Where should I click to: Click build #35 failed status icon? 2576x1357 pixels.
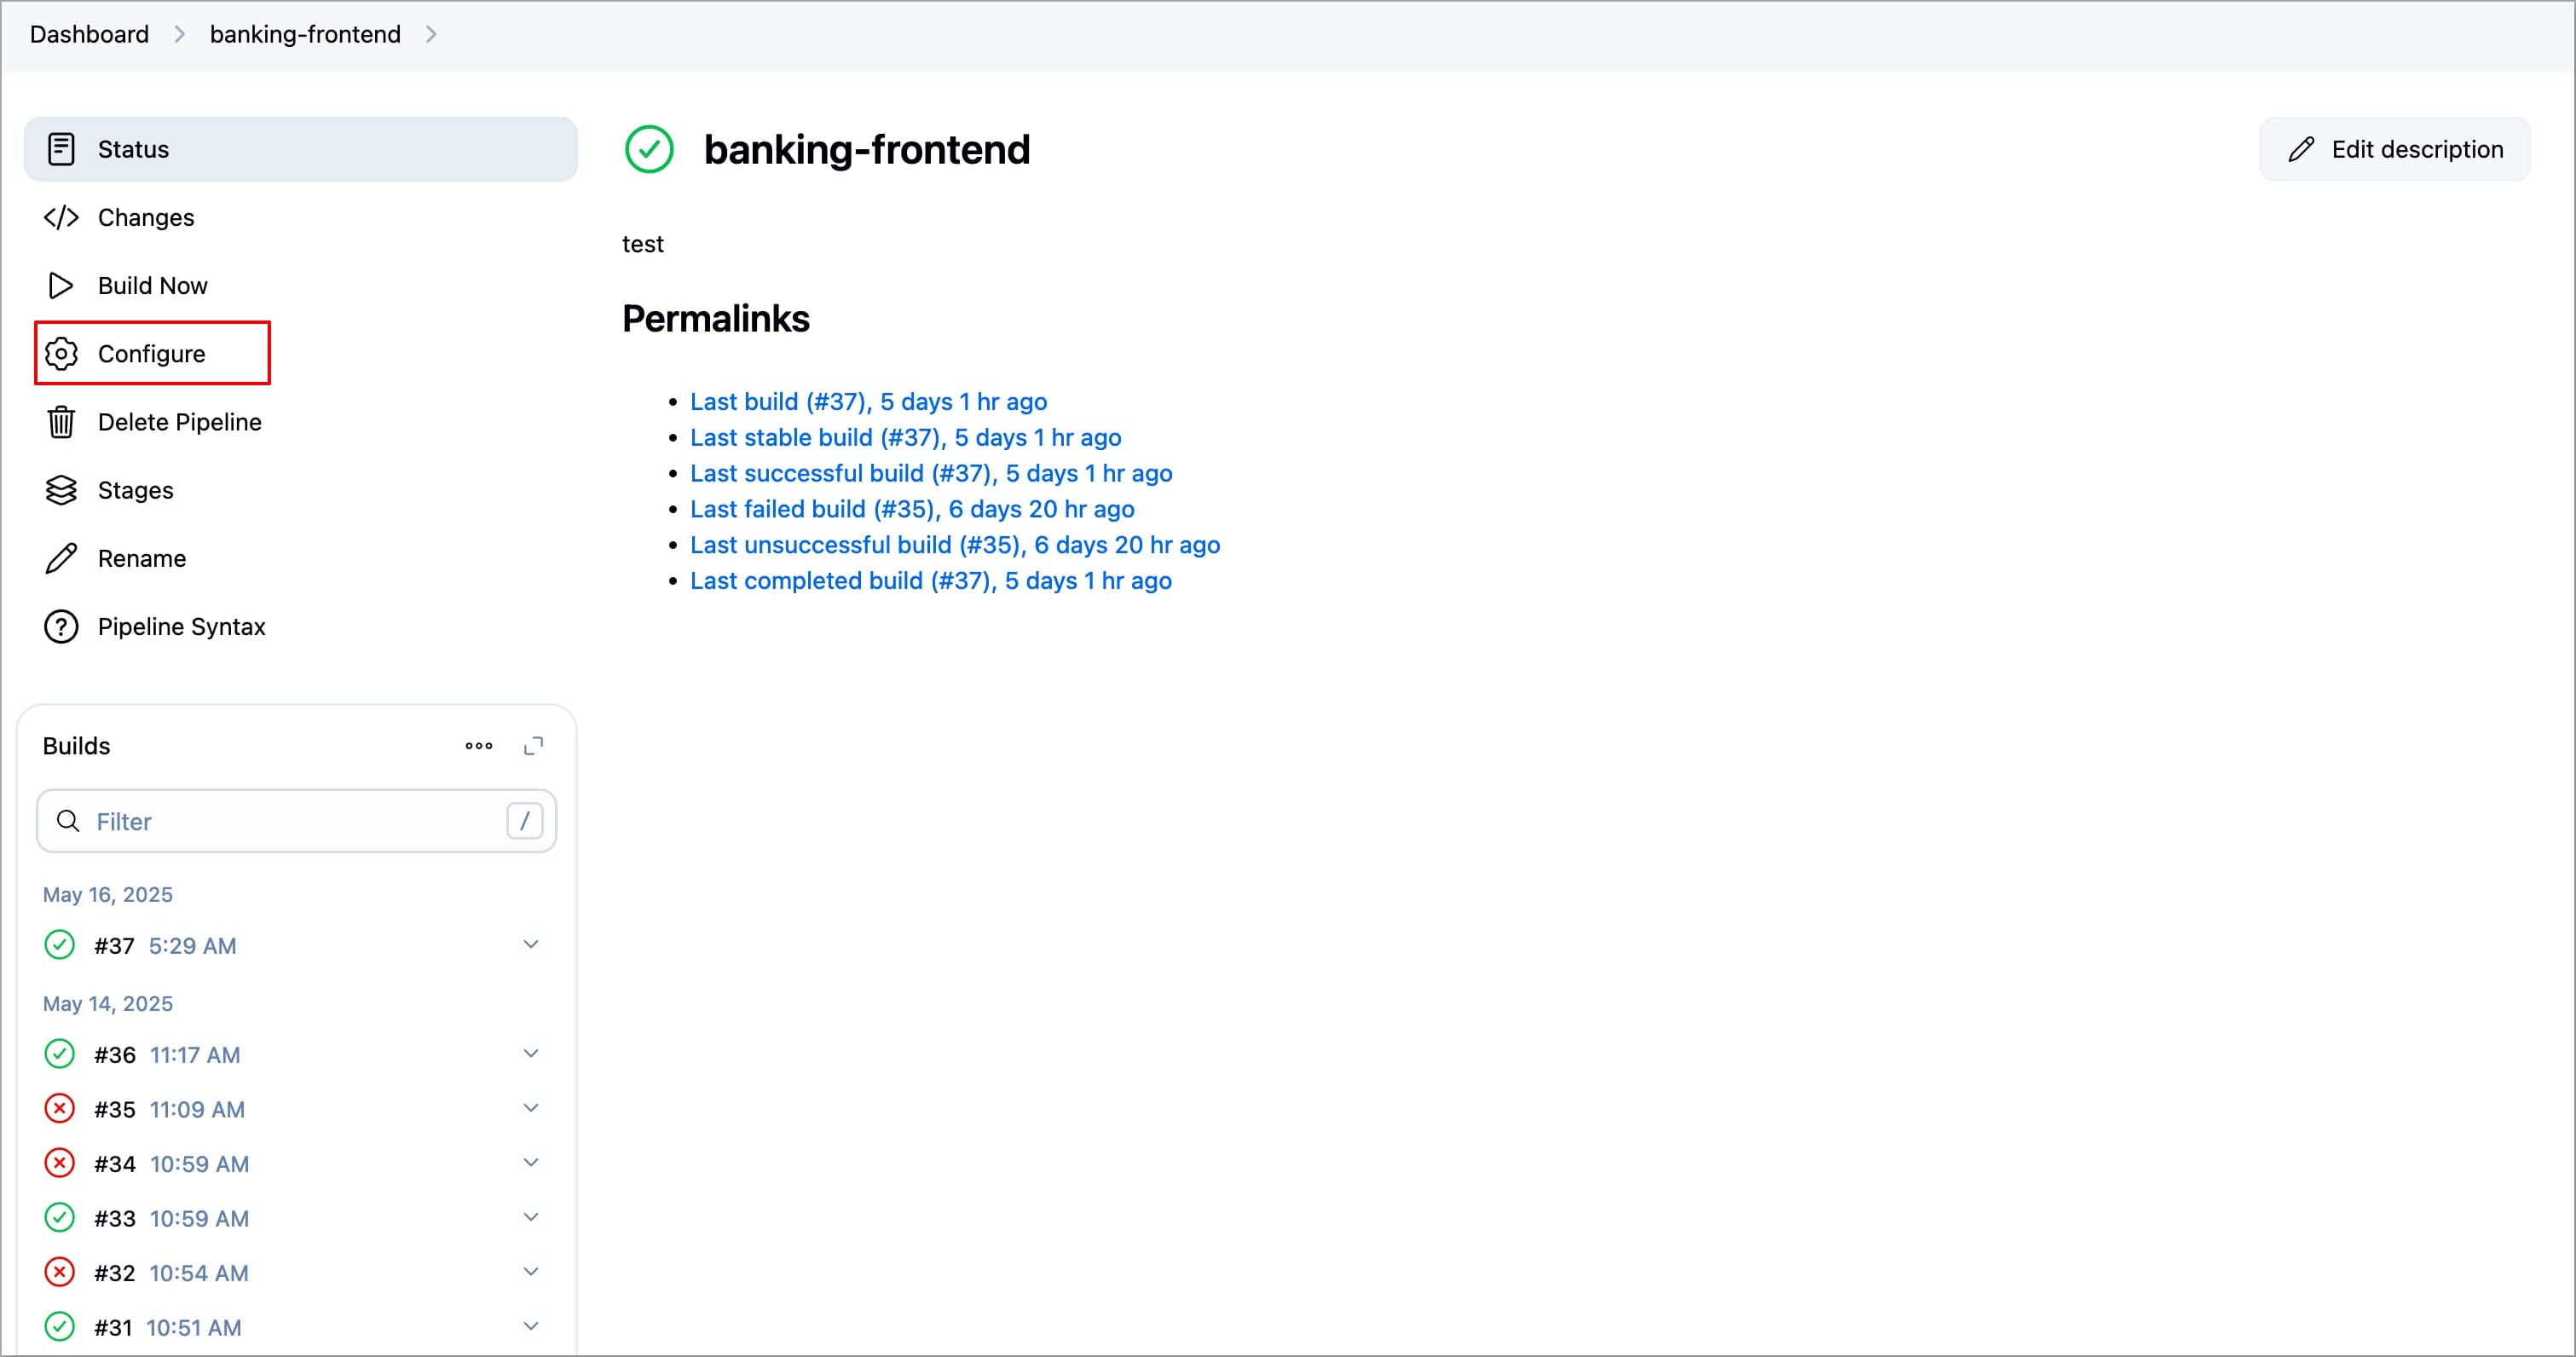[60, 1109]
